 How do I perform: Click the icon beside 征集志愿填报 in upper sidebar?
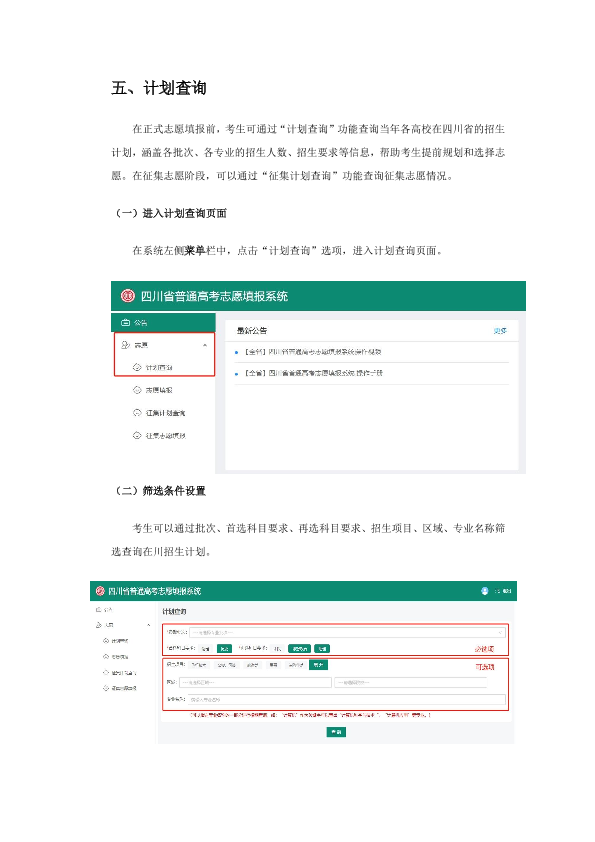137,435
